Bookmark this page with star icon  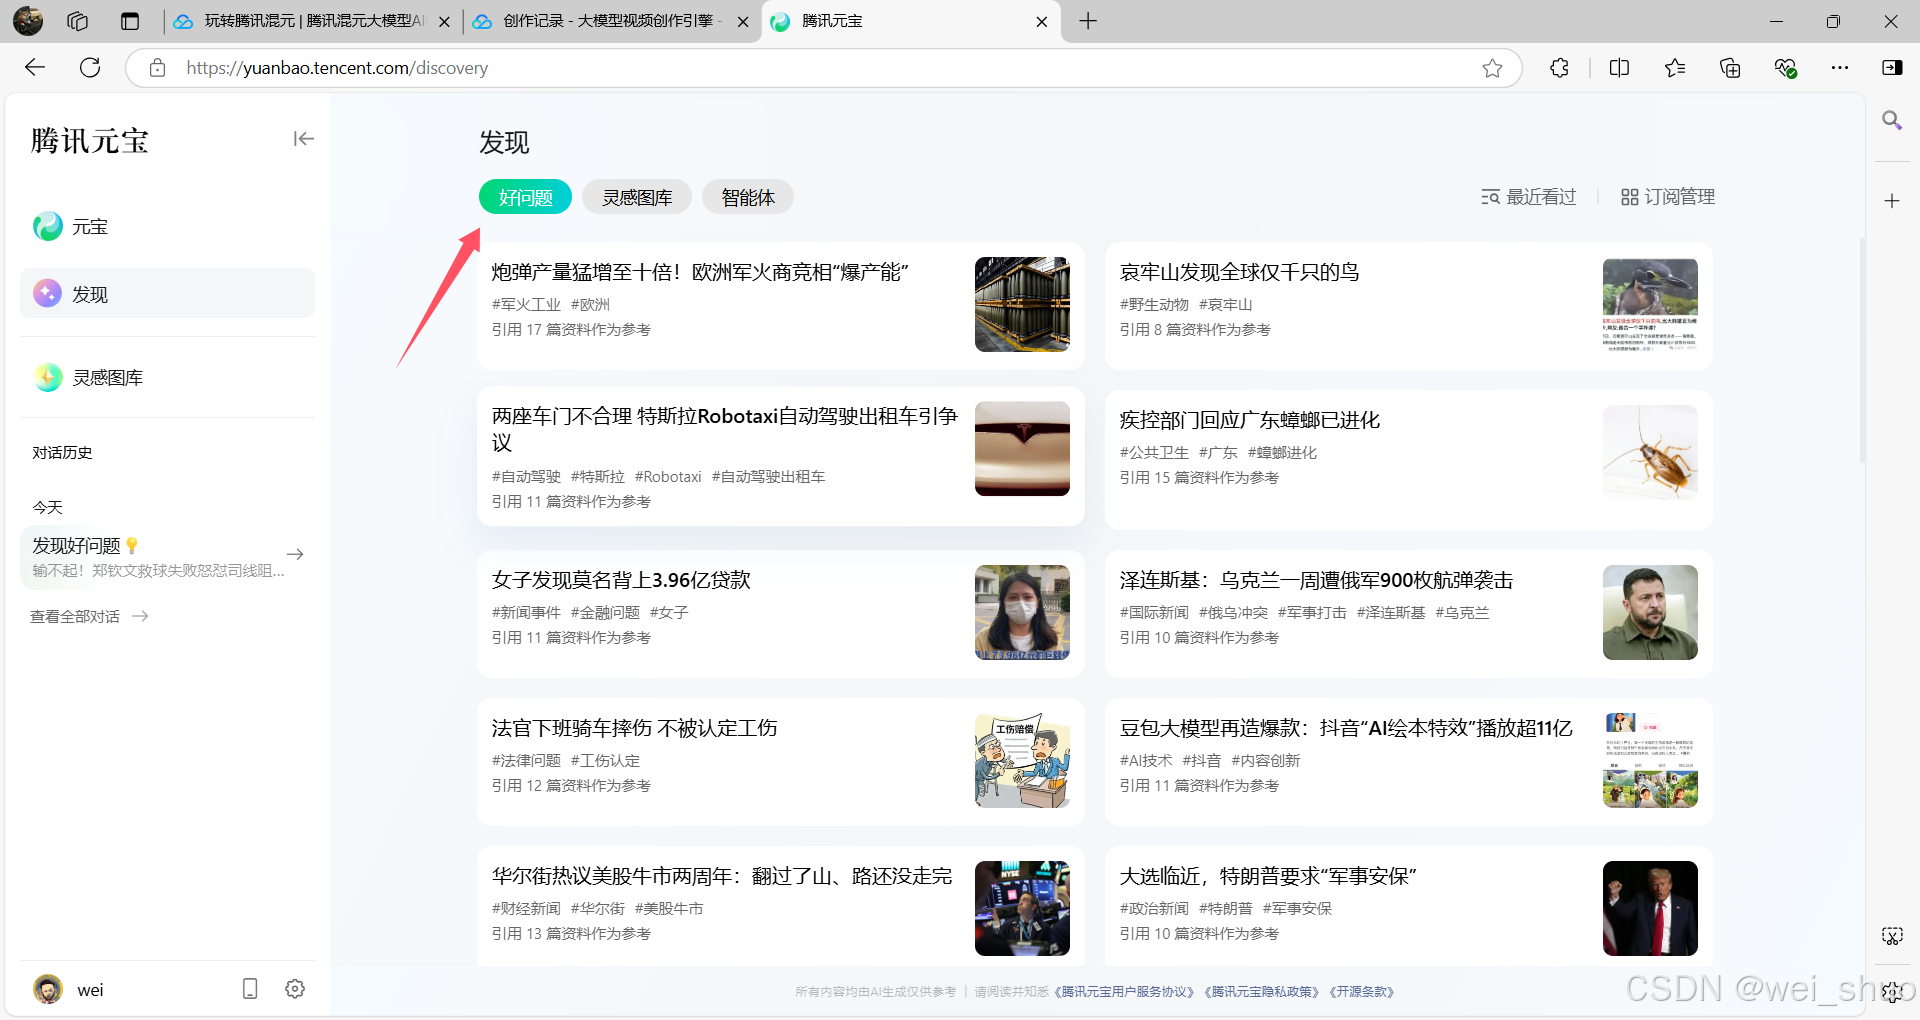[x=1492, y=68]
